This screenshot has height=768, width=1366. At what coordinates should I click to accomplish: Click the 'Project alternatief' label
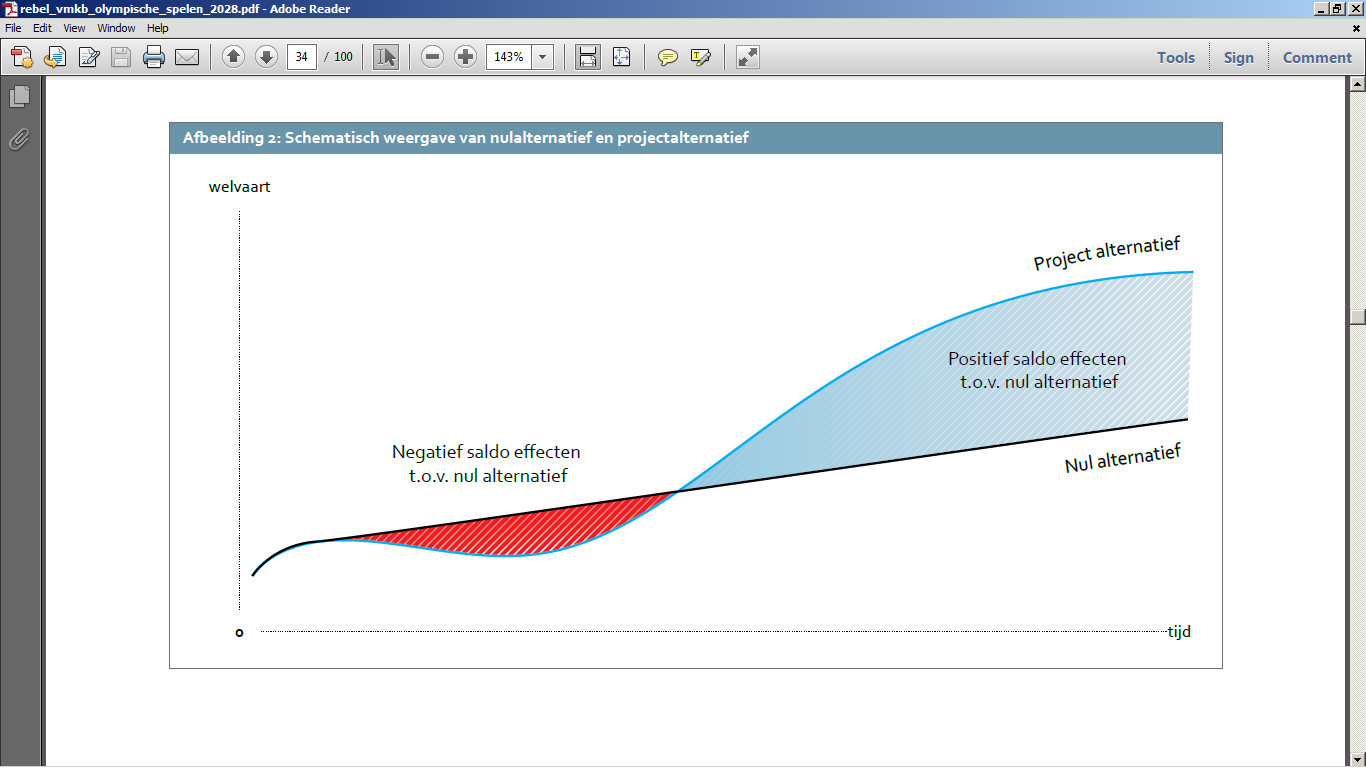click(1107, 253)
